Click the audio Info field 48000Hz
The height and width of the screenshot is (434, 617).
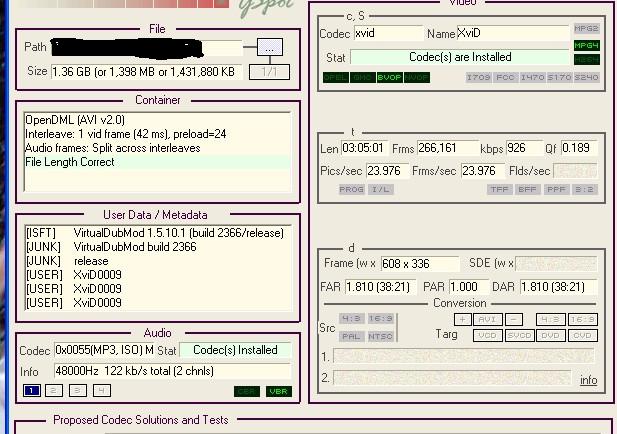(x=172, y=371)
